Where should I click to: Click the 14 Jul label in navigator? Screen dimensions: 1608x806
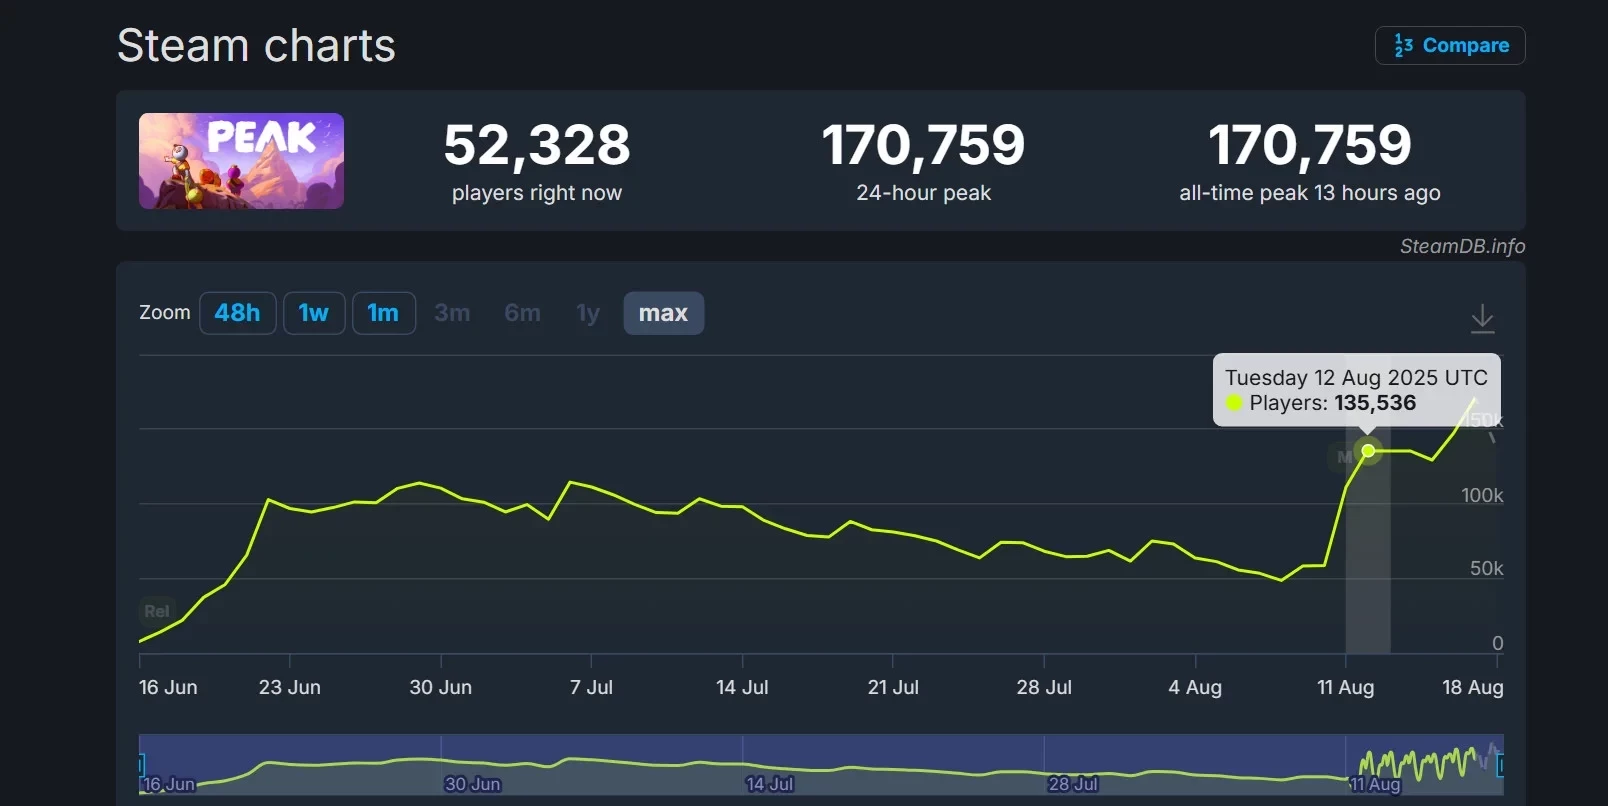[769, 784]
